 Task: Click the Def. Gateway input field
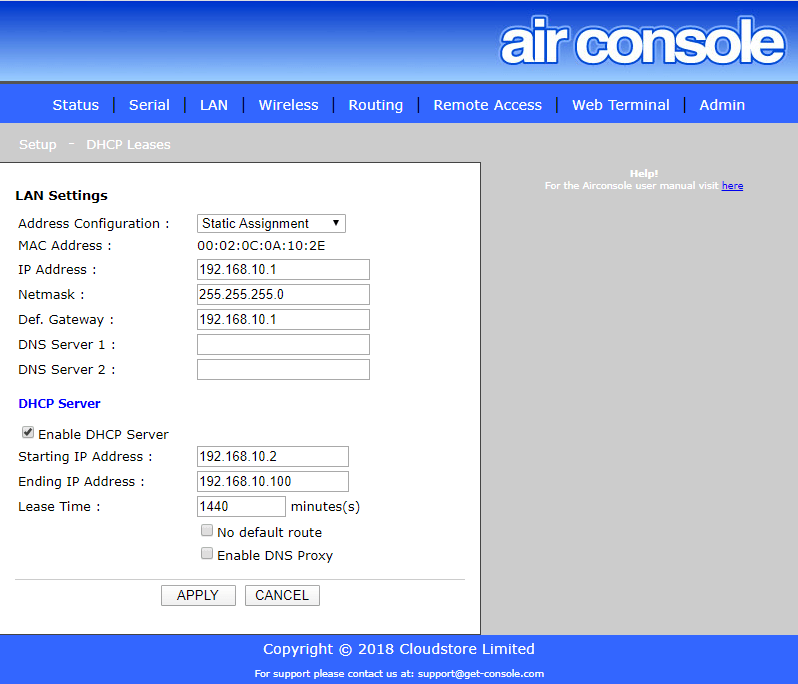pyautogui.click(x=283, y=319)
